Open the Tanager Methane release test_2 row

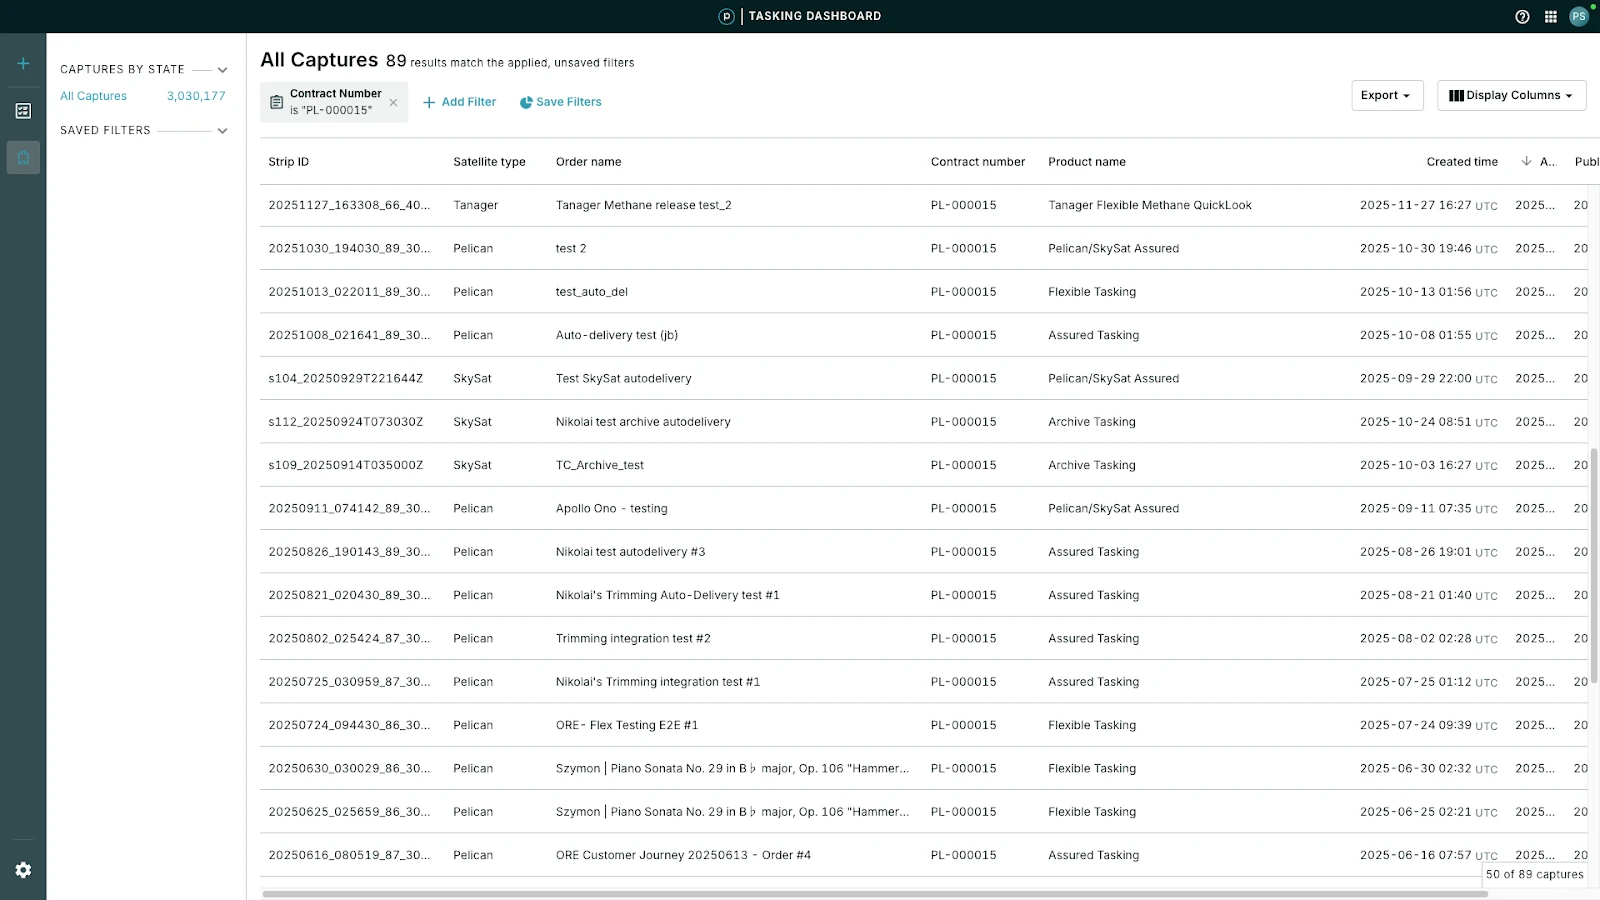click(x=643, y=205)
